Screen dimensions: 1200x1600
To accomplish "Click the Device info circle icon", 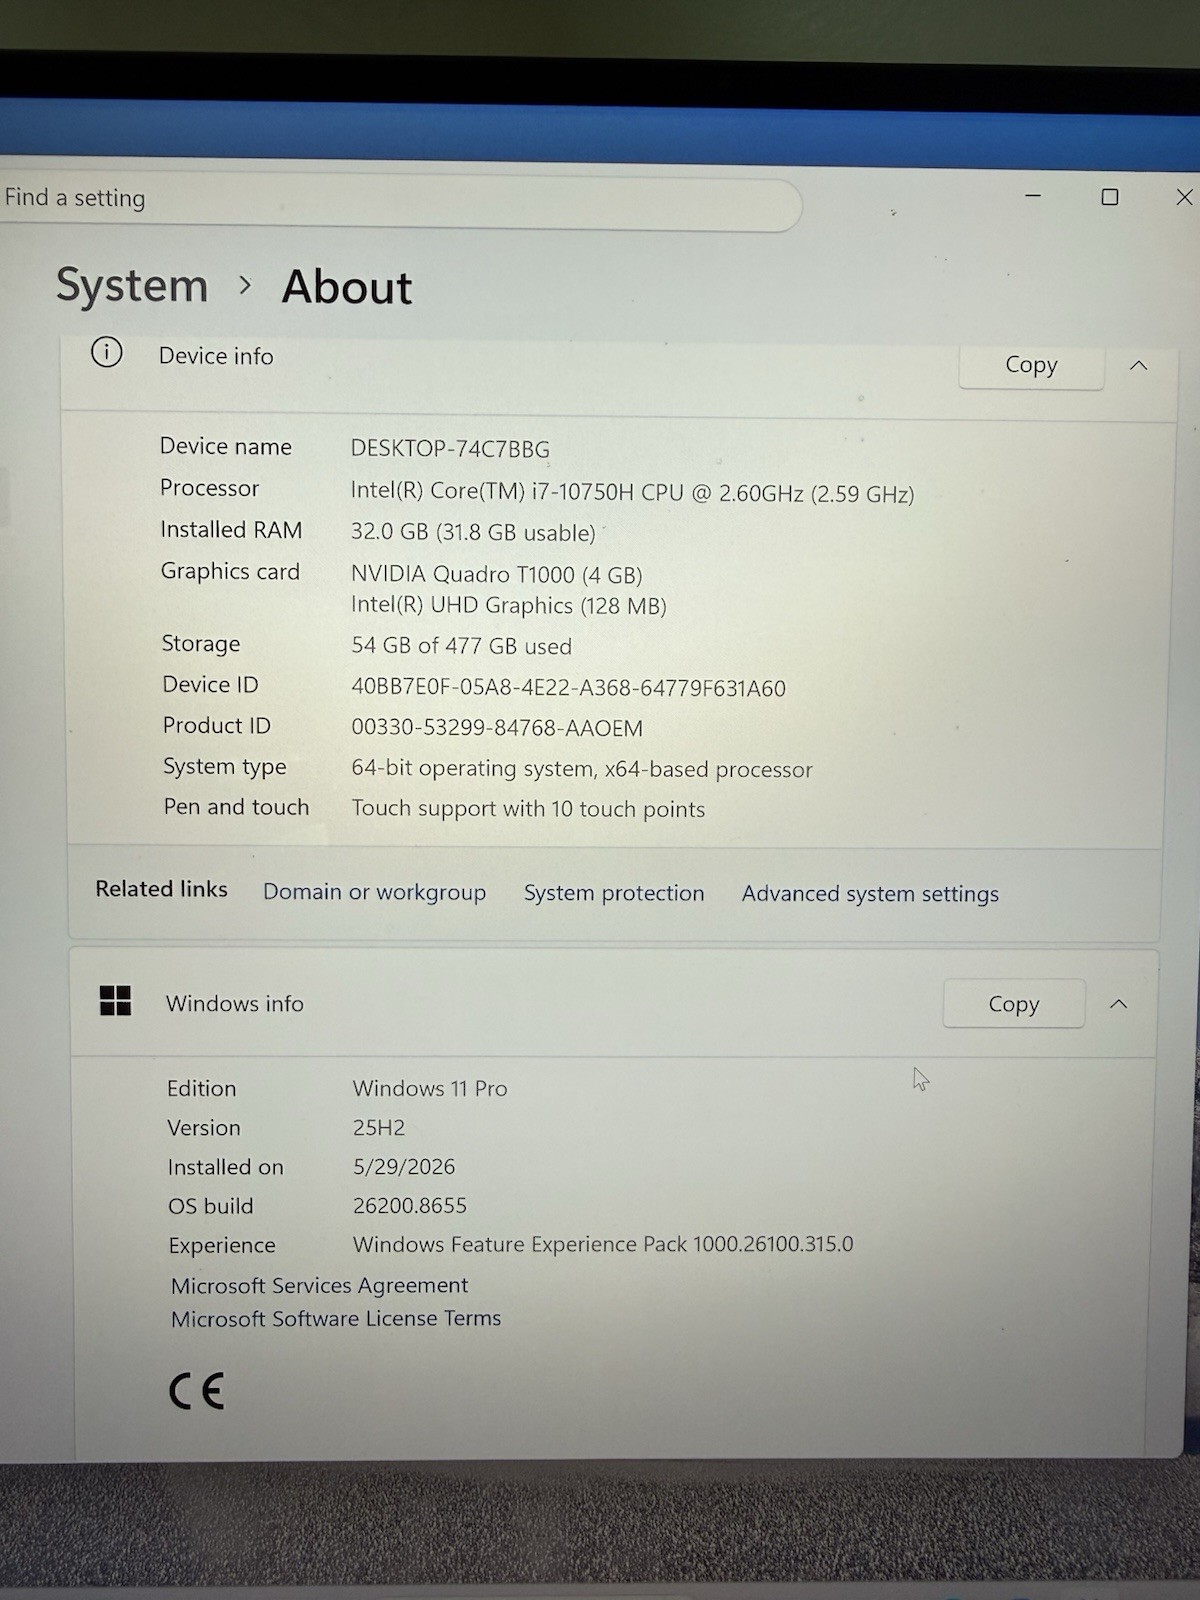I will [107, 352].
